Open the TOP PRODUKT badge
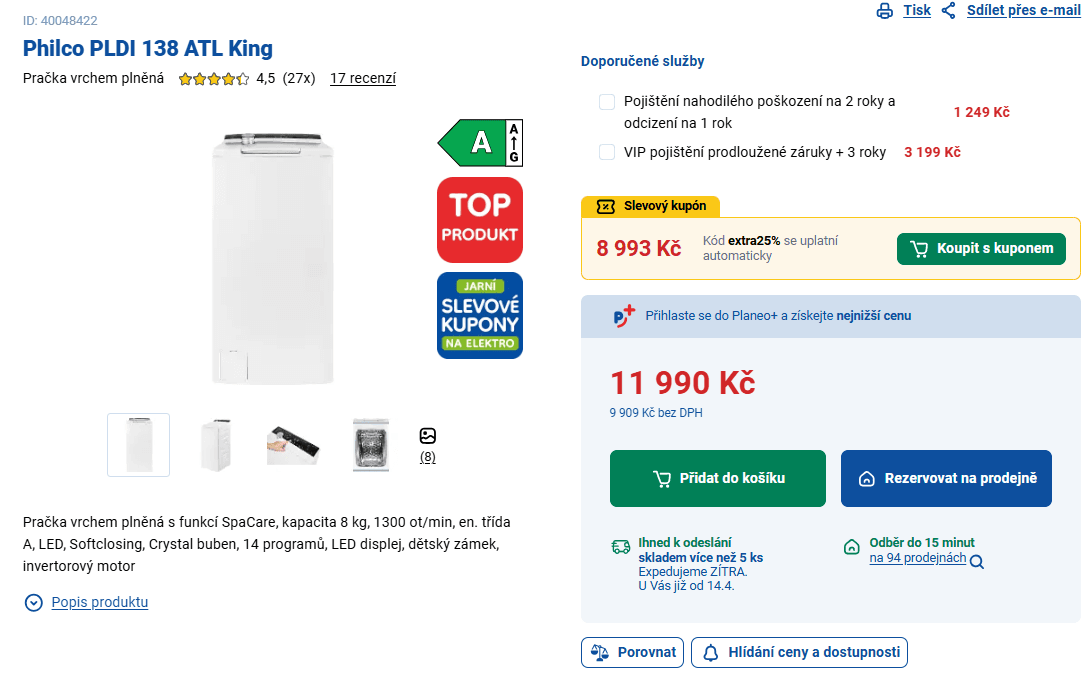Viewport: 1085px width, 675px height. pos(479,219)
